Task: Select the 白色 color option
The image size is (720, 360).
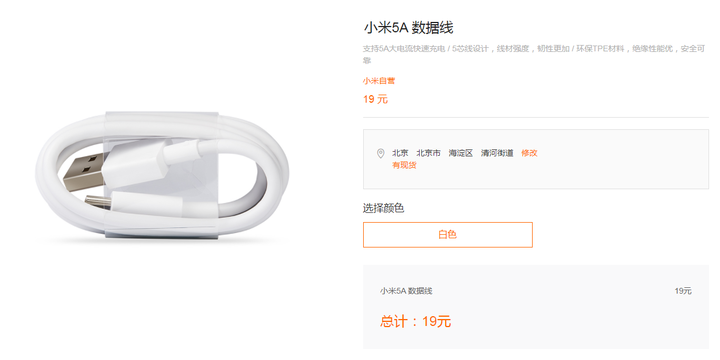Action: click(448, 235)
